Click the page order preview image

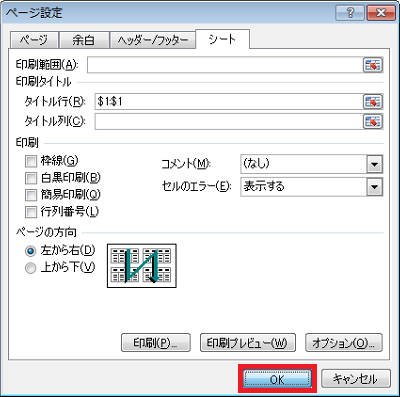click(142, 266)
